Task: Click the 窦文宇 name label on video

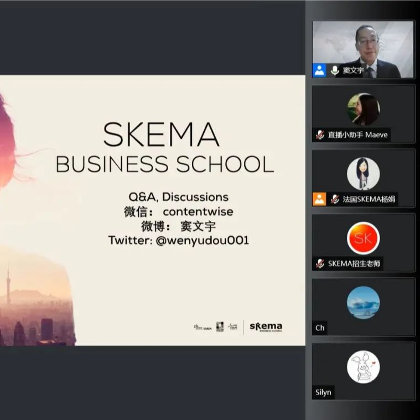Action: pyautogui.click(x=353, y=70)
